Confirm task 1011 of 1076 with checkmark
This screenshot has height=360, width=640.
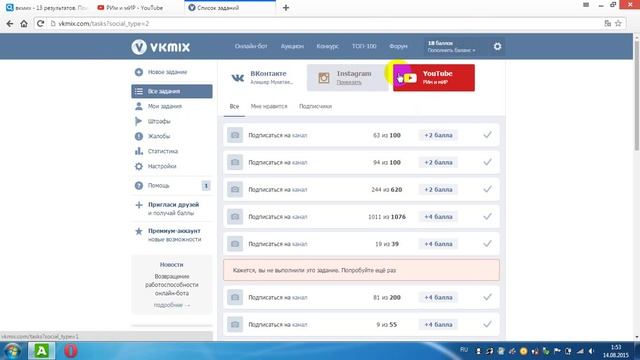click(487, 216)
